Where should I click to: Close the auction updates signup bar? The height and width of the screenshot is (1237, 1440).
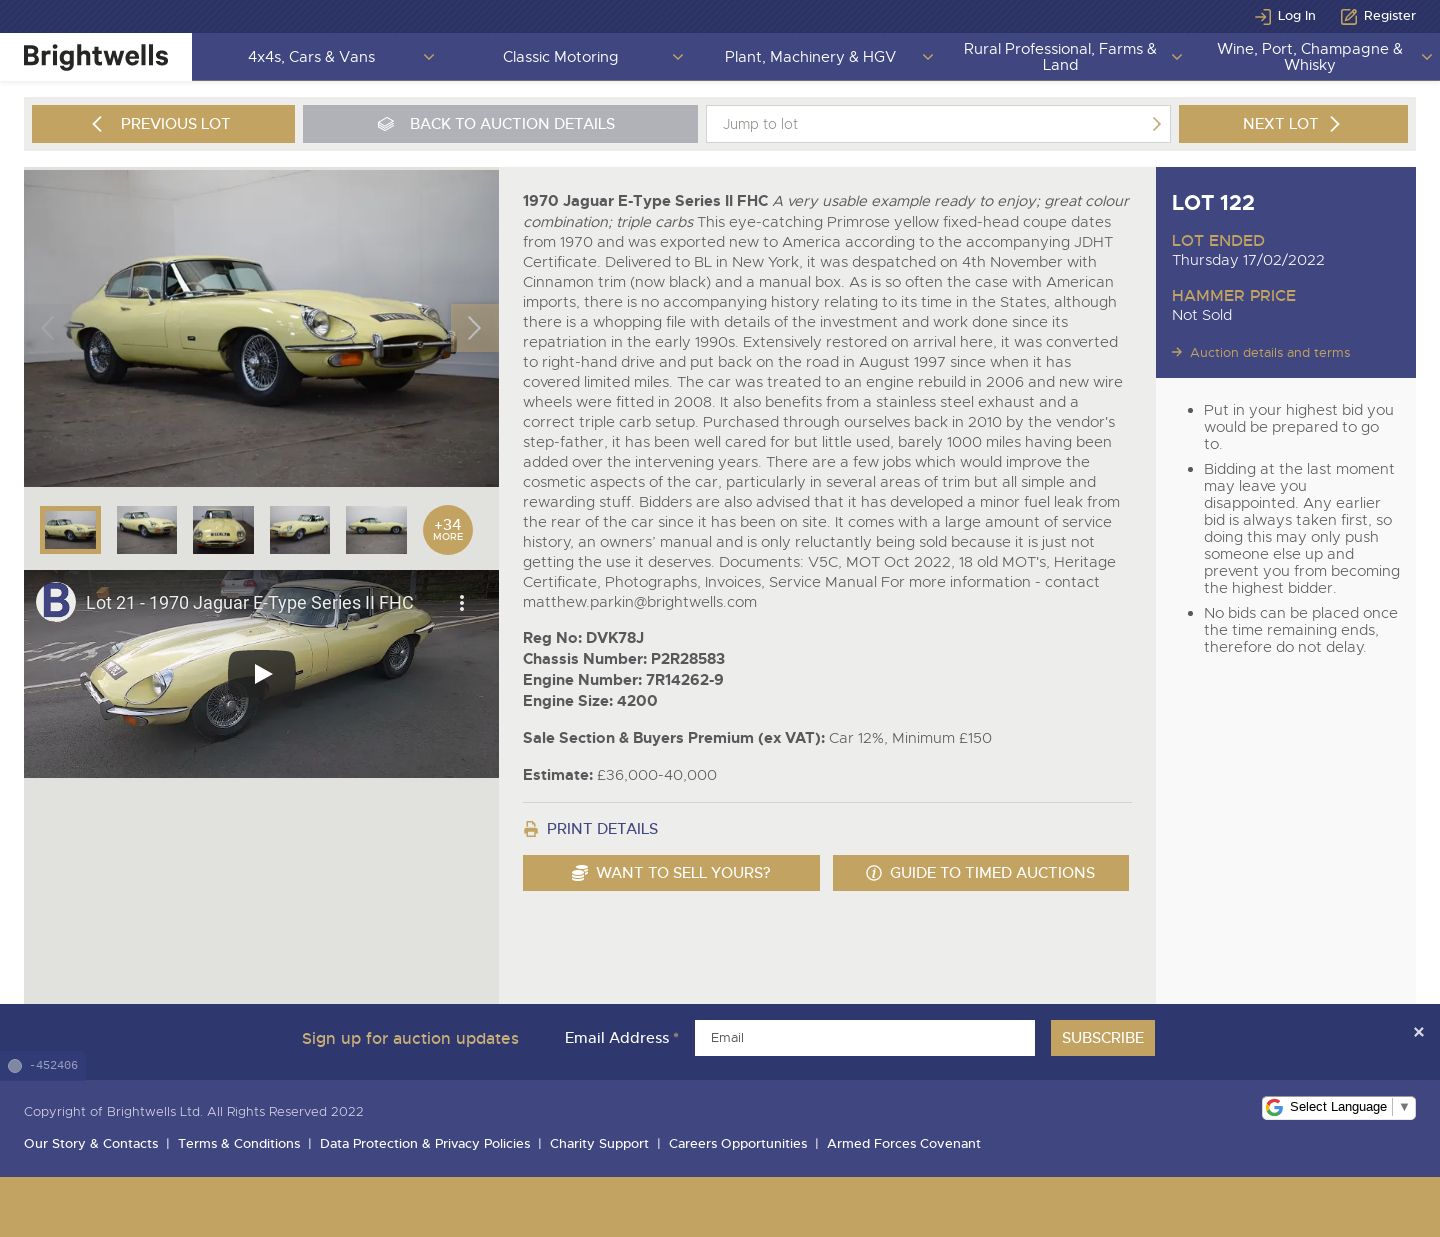click(x=1418, y=1032)
